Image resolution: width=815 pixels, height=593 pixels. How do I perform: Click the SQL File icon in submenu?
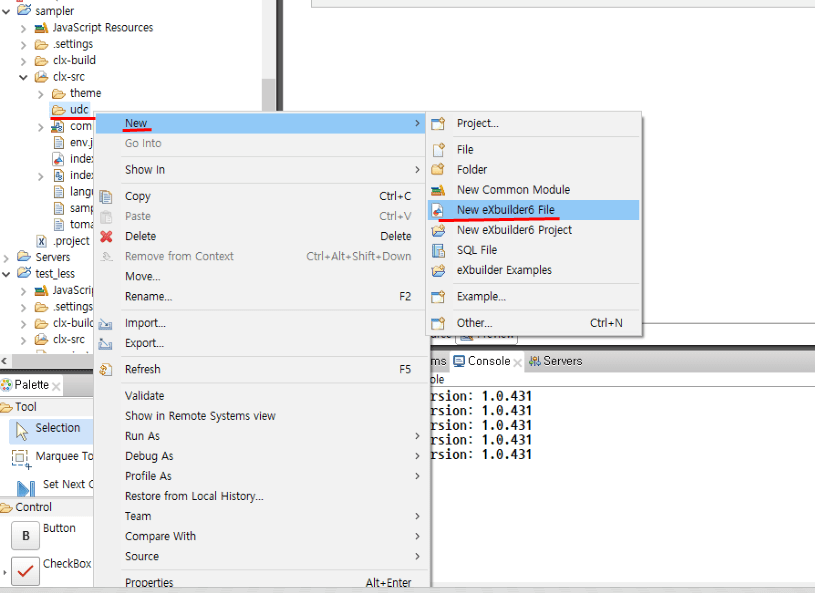click(438, 250)
